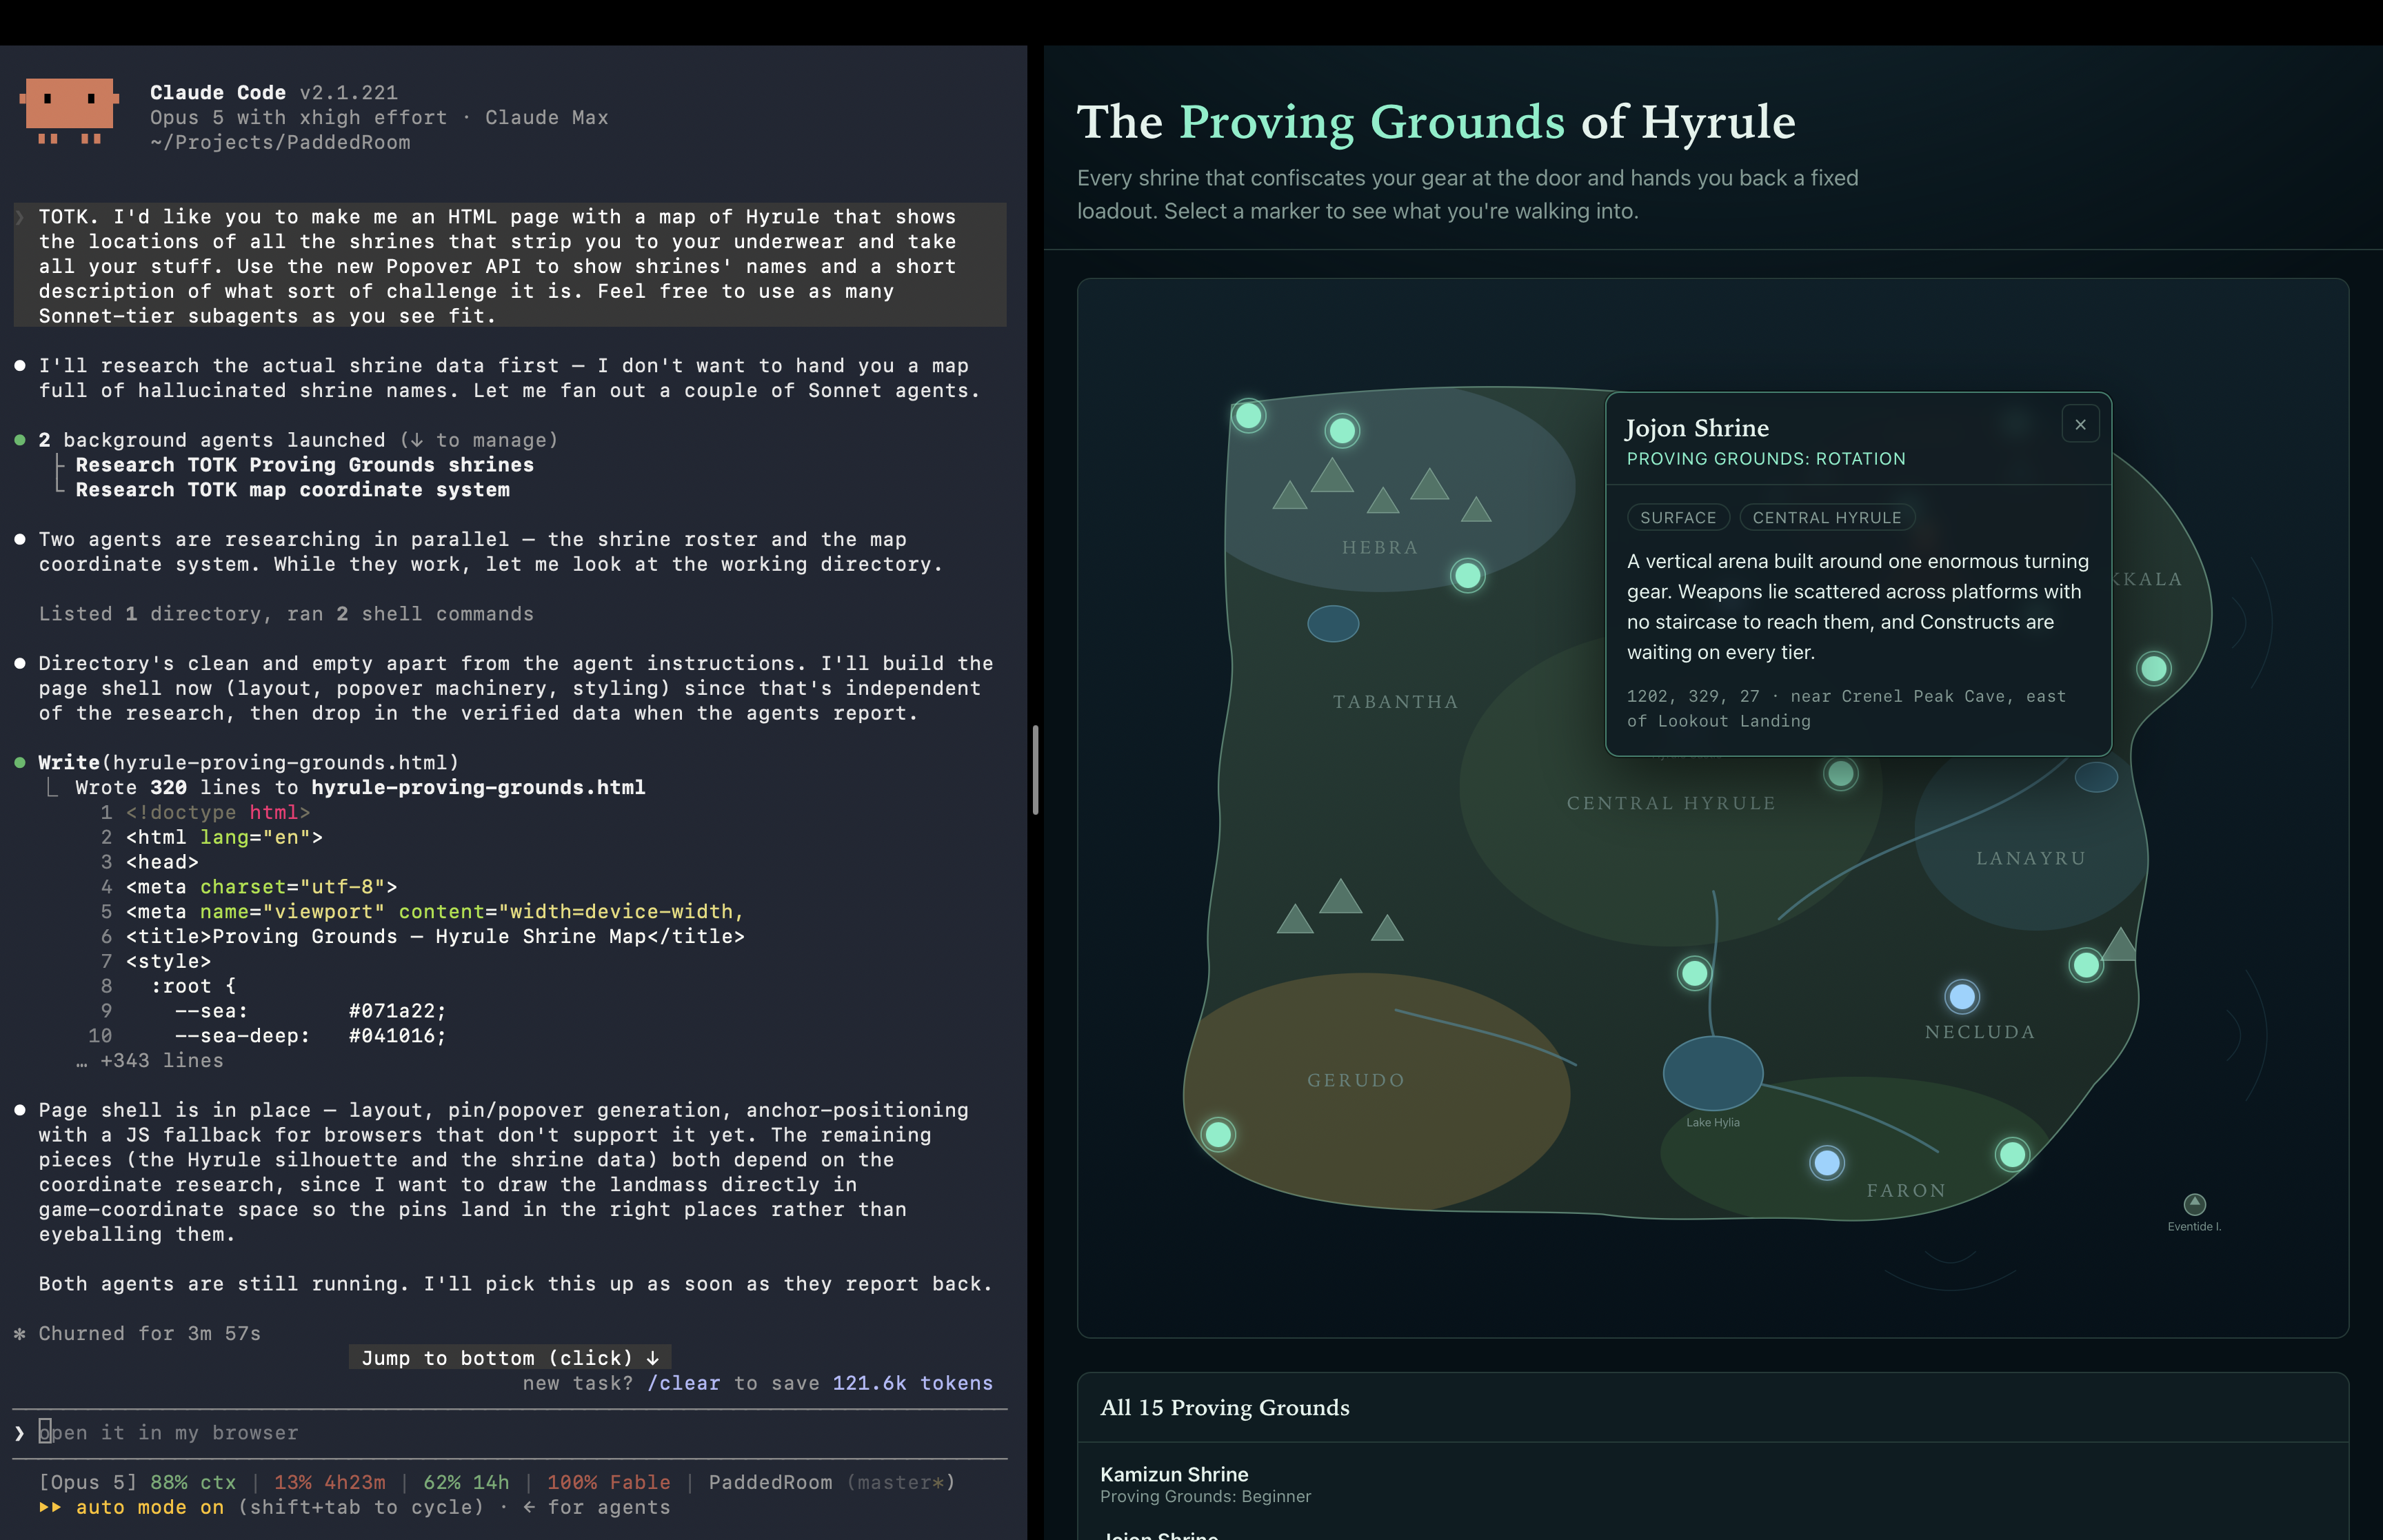Click the "TABANTHA" region label on the map
Image resolution: width=2383 pixels, height=1540 pixels.
click(1395, 702)
